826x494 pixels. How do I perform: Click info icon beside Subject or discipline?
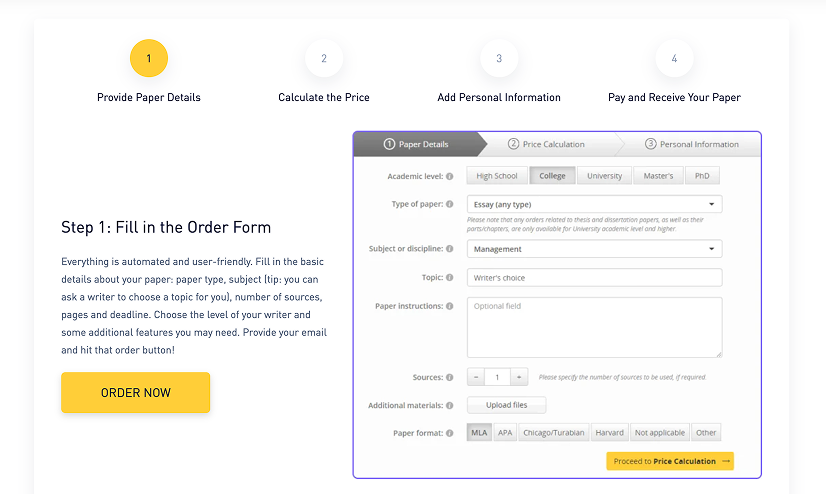coord(450,249)
